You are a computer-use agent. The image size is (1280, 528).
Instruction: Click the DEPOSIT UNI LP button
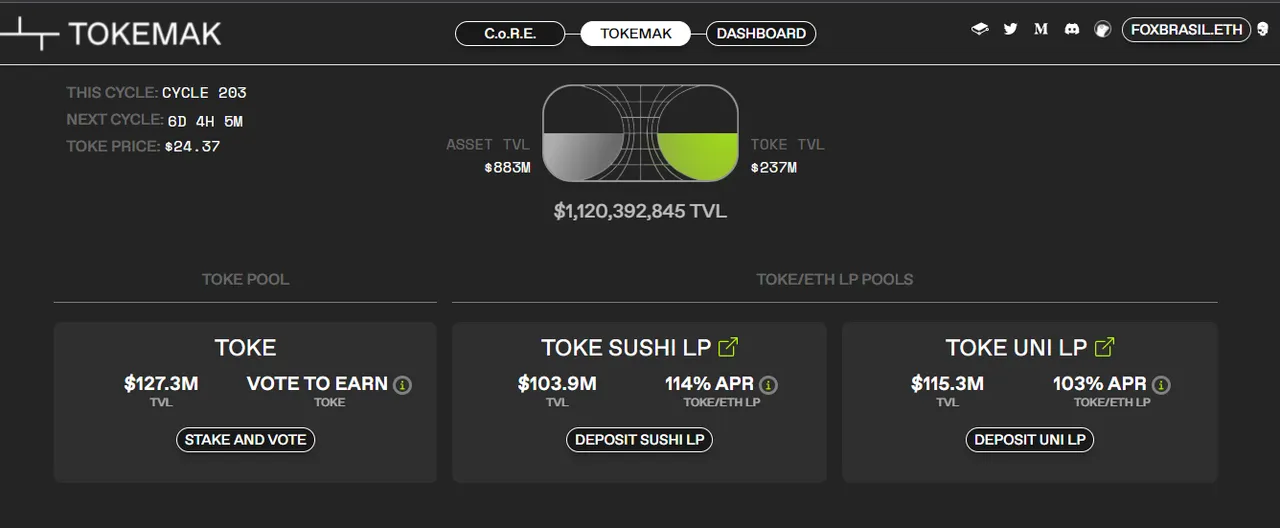1030,439
